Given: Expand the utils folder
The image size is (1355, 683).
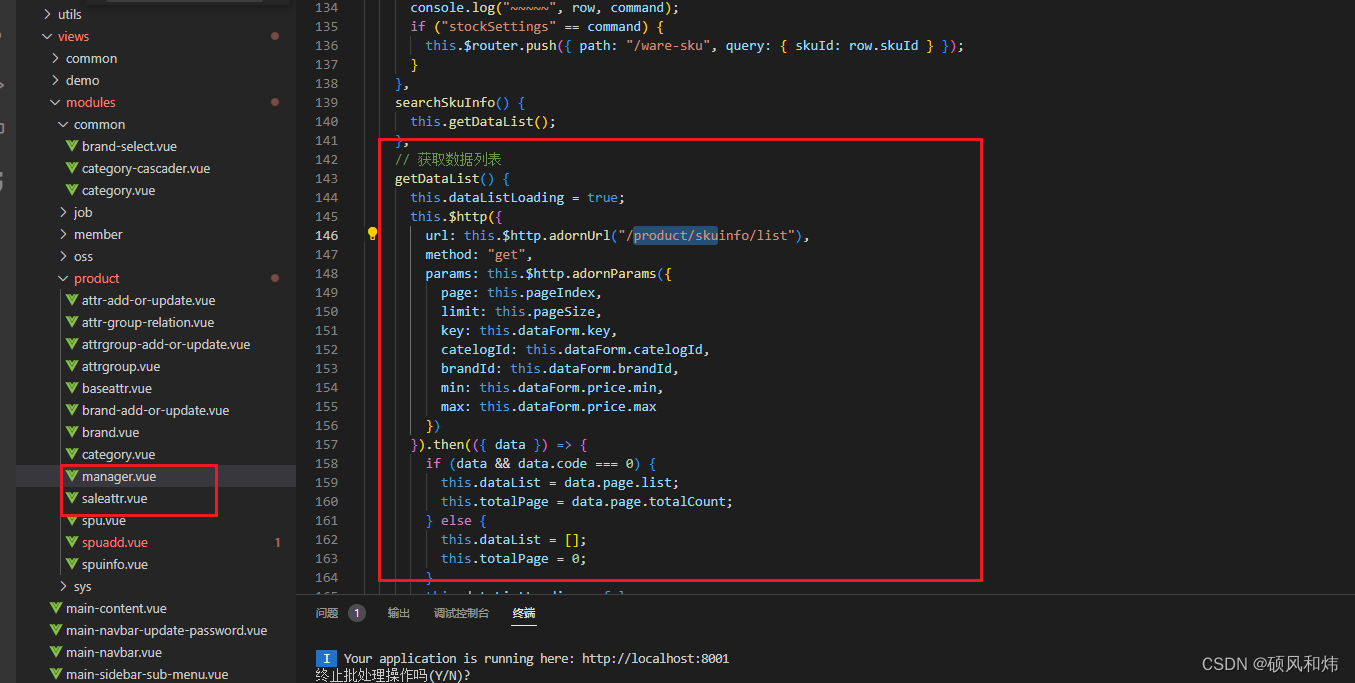Looking at the screenshot, I should point(46,14).
